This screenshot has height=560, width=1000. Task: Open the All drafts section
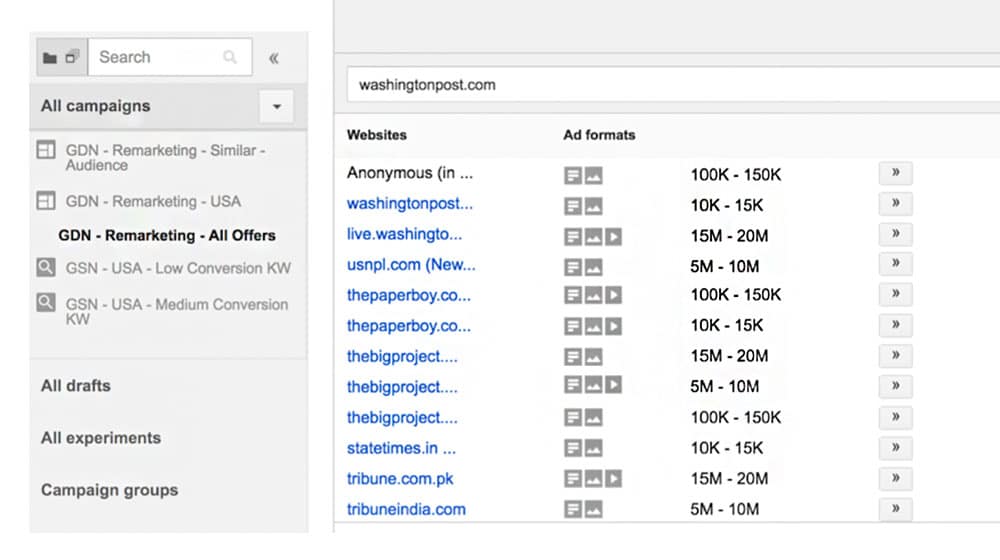click(76, 386)
